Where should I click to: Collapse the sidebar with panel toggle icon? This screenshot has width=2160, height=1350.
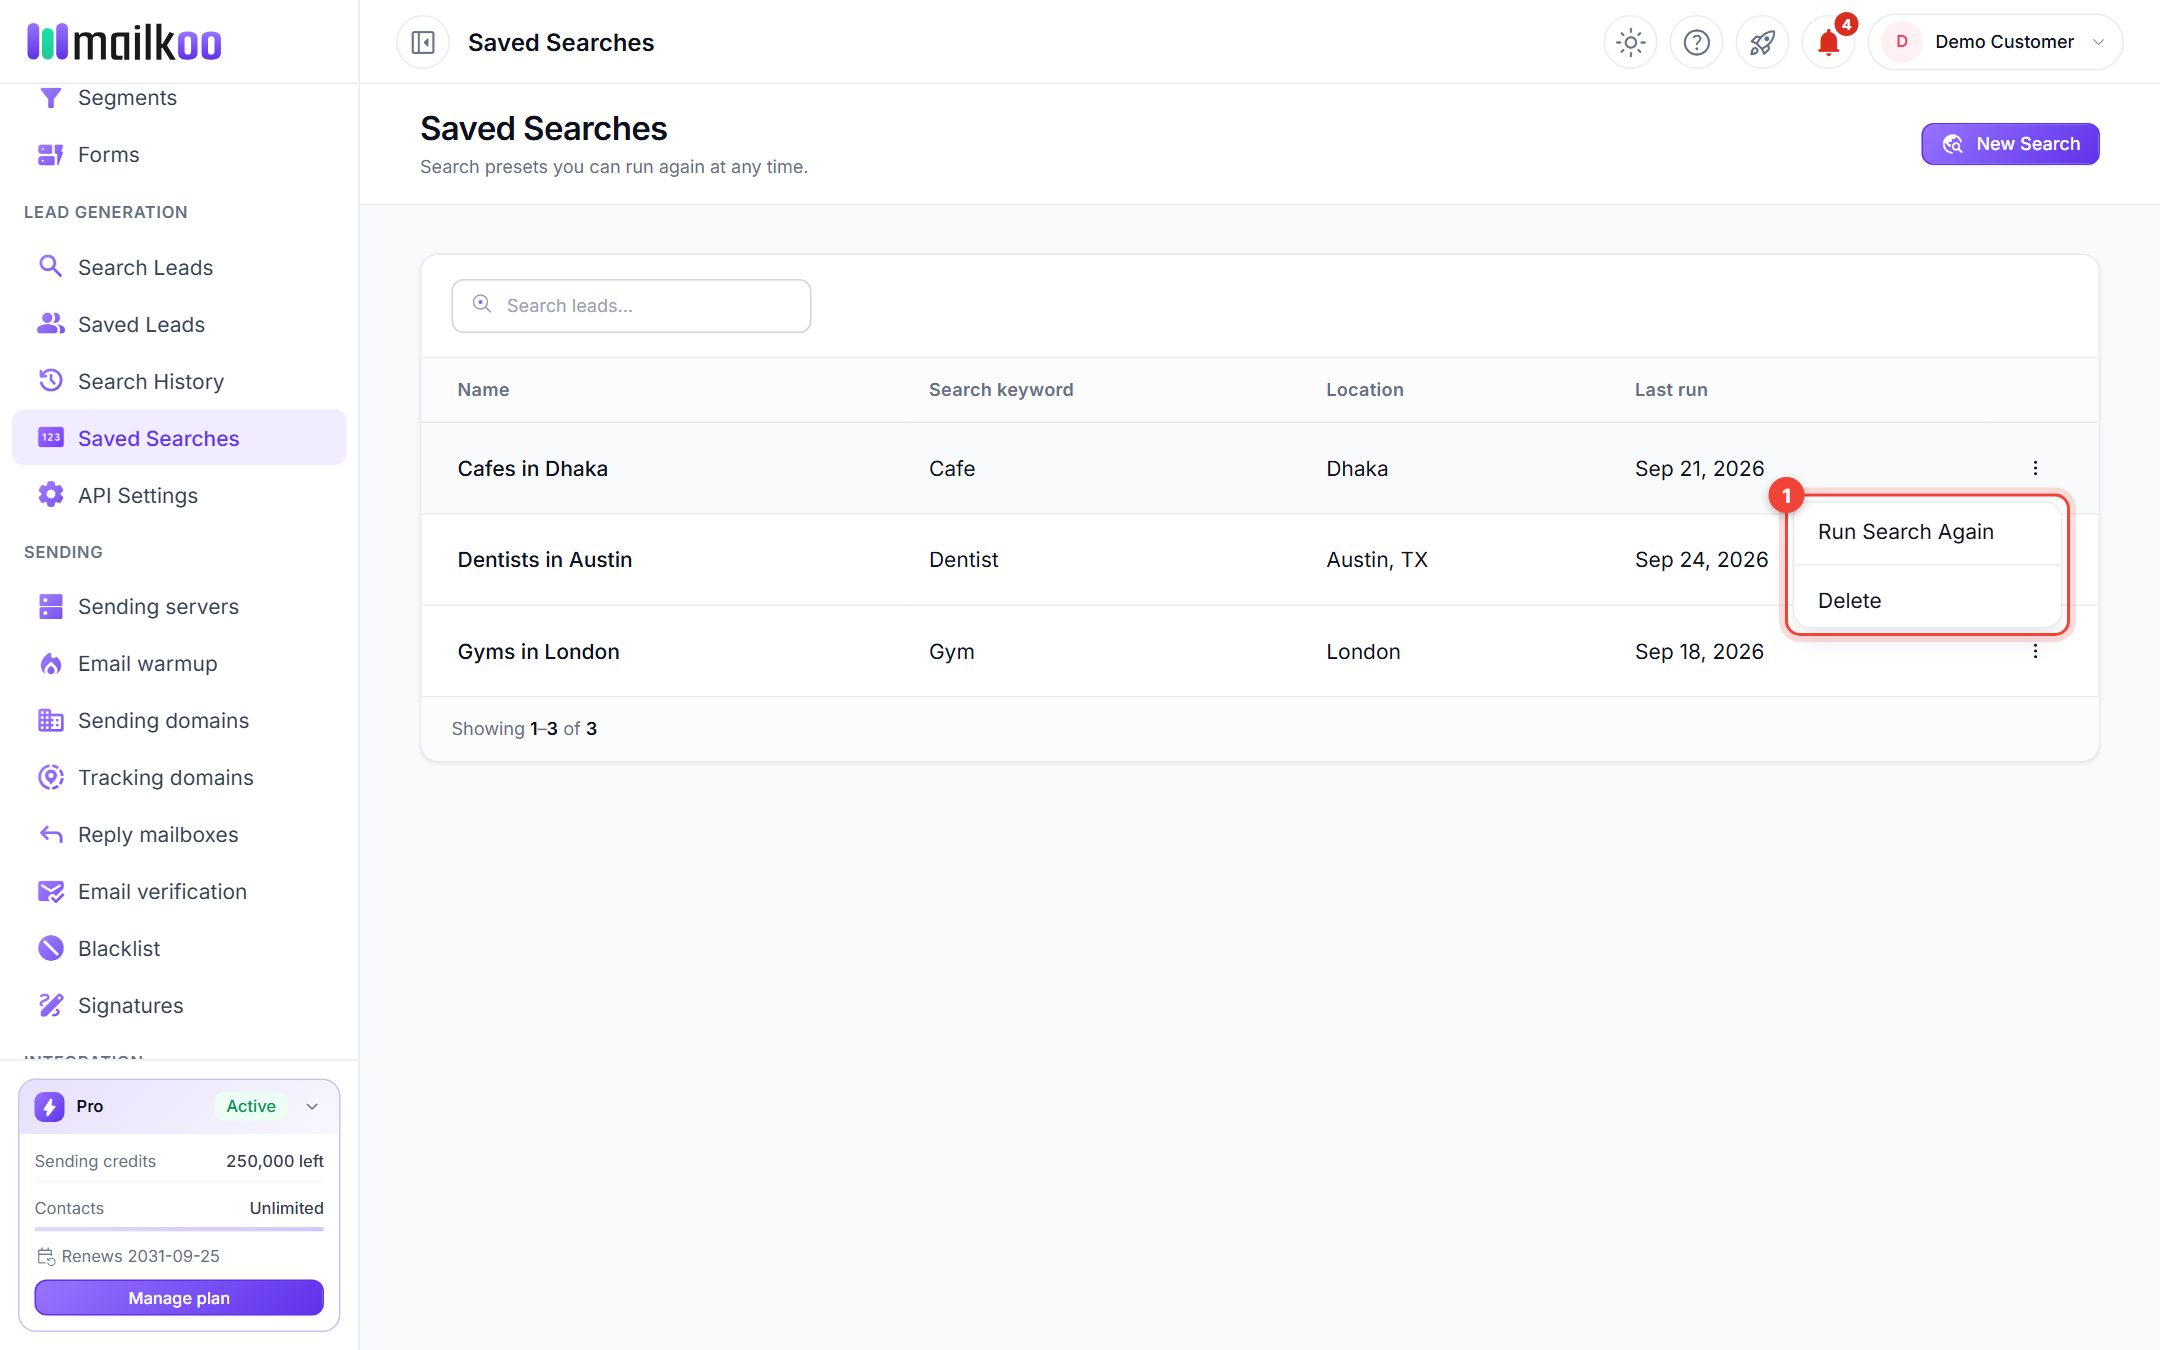pos(423,42)
